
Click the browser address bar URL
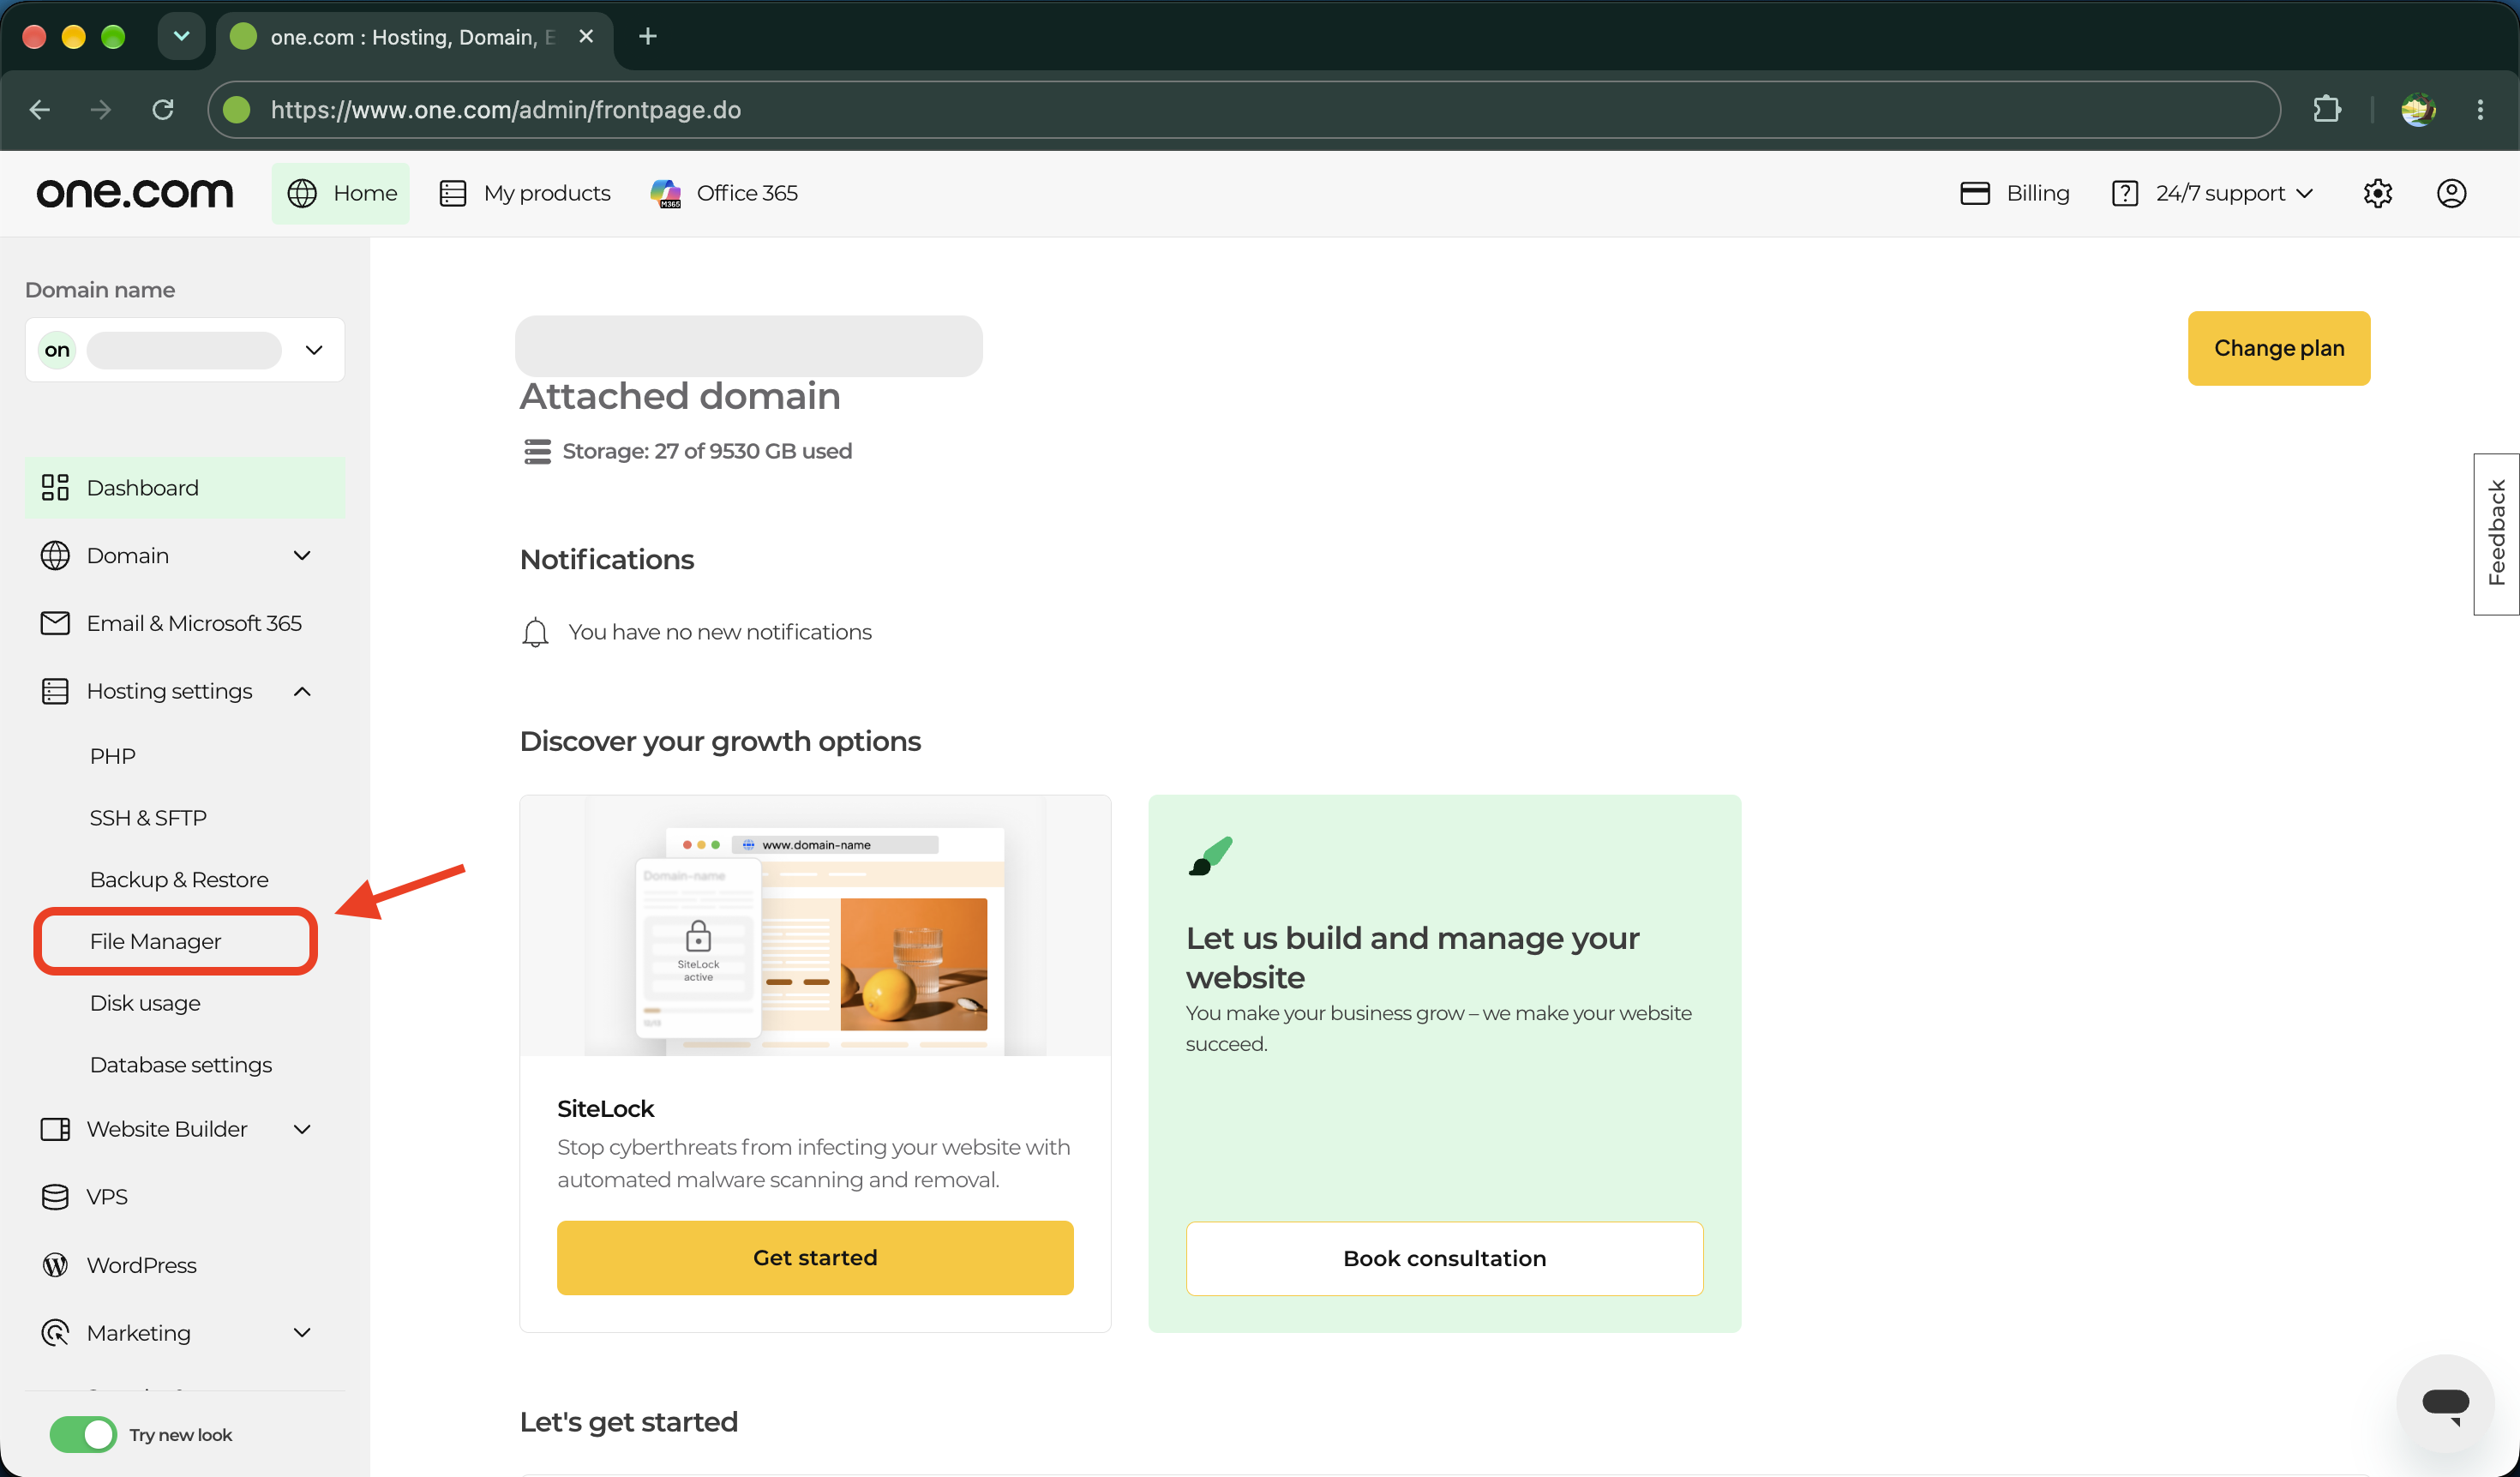pyautogui.click(x=506, y=109)
